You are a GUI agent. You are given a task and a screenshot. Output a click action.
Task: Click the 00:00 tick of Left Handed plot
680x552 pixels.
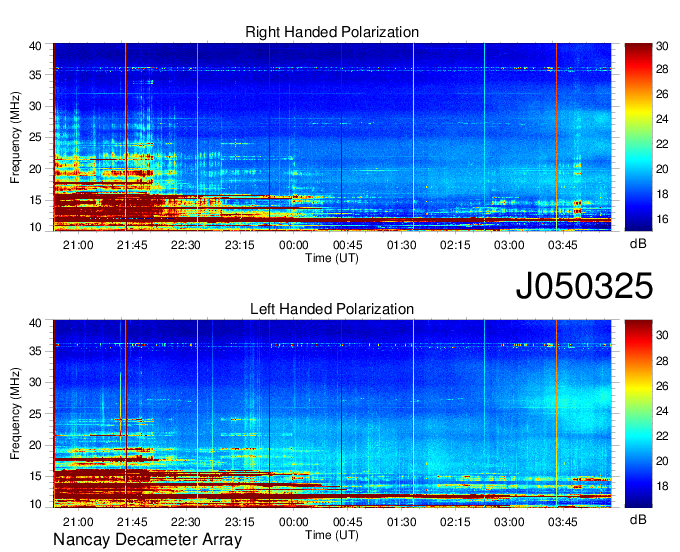coord(294,522)
